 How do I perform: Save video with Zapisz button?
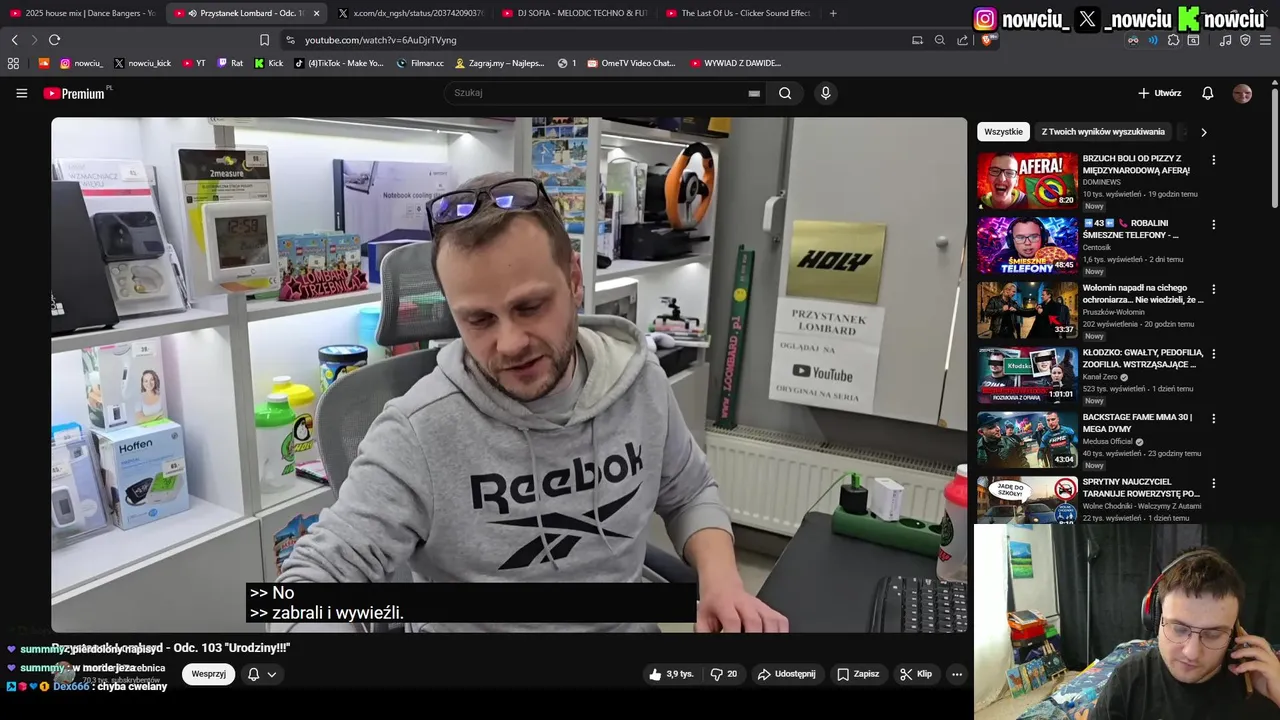pyautogui.click(x=858, y=674)
